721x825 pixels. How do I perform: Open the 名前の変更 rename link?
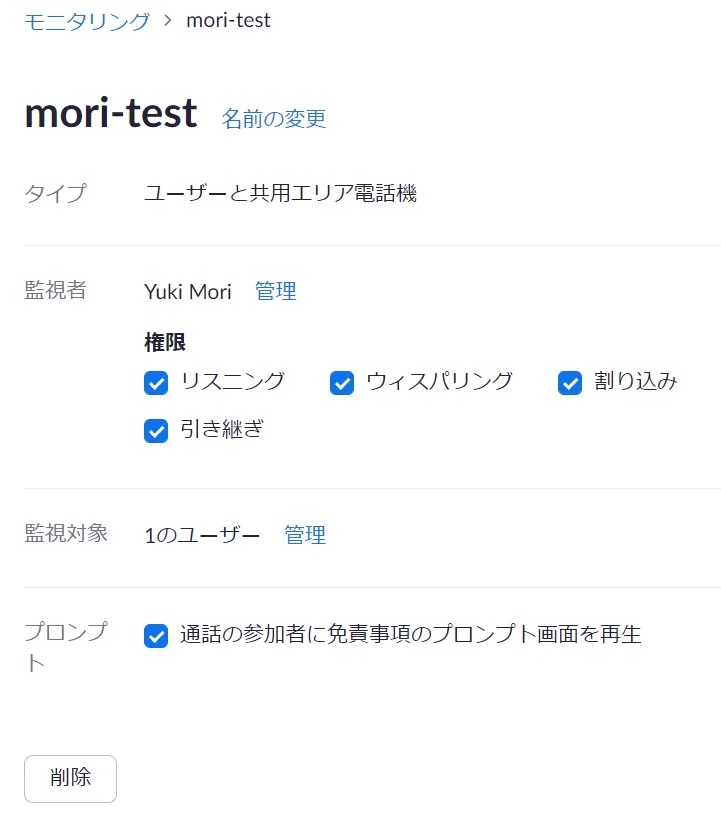tap(274, 118)
